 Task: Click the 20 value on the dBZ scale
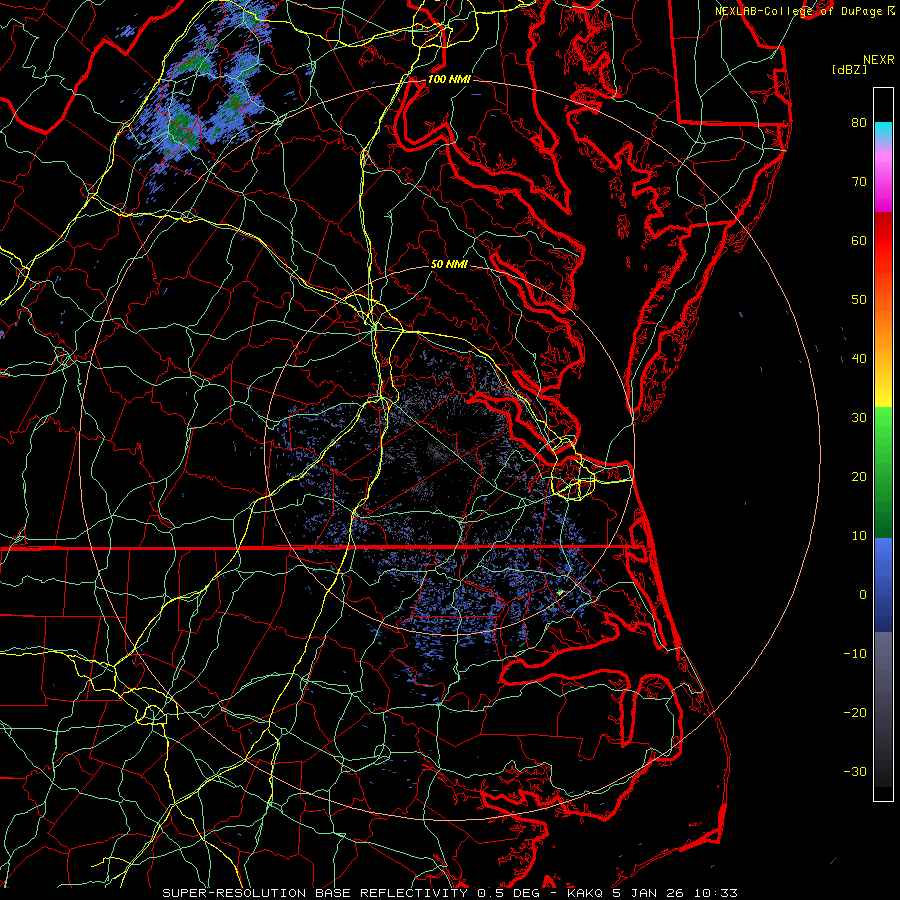(859, 477)
